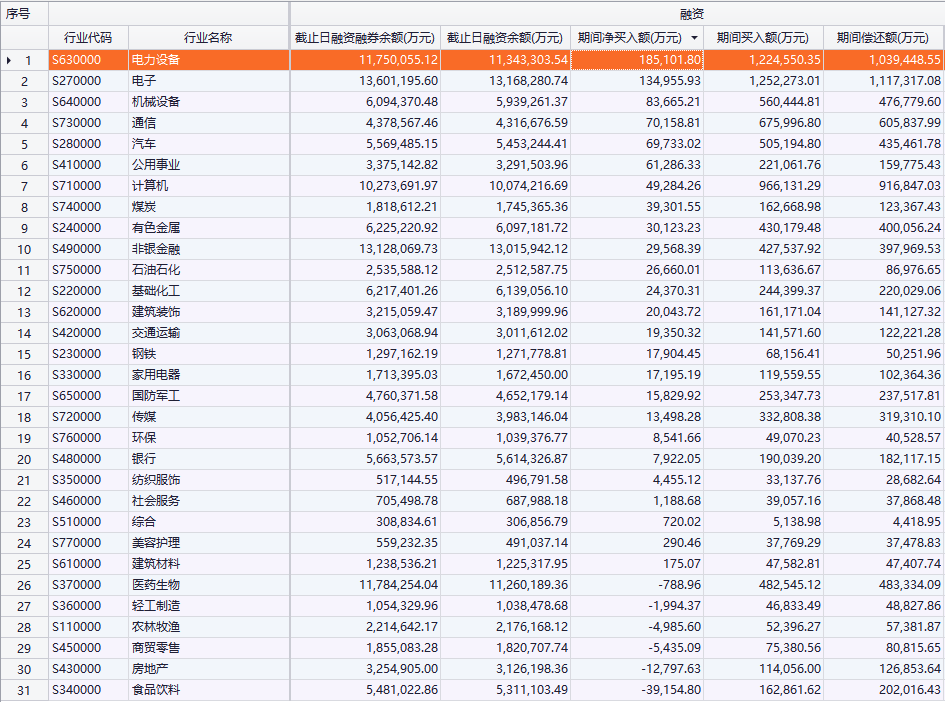945x702 pixels.
Task: Click the sort arrow in 期间净买入额 header
Action: [x=694, y=38]
